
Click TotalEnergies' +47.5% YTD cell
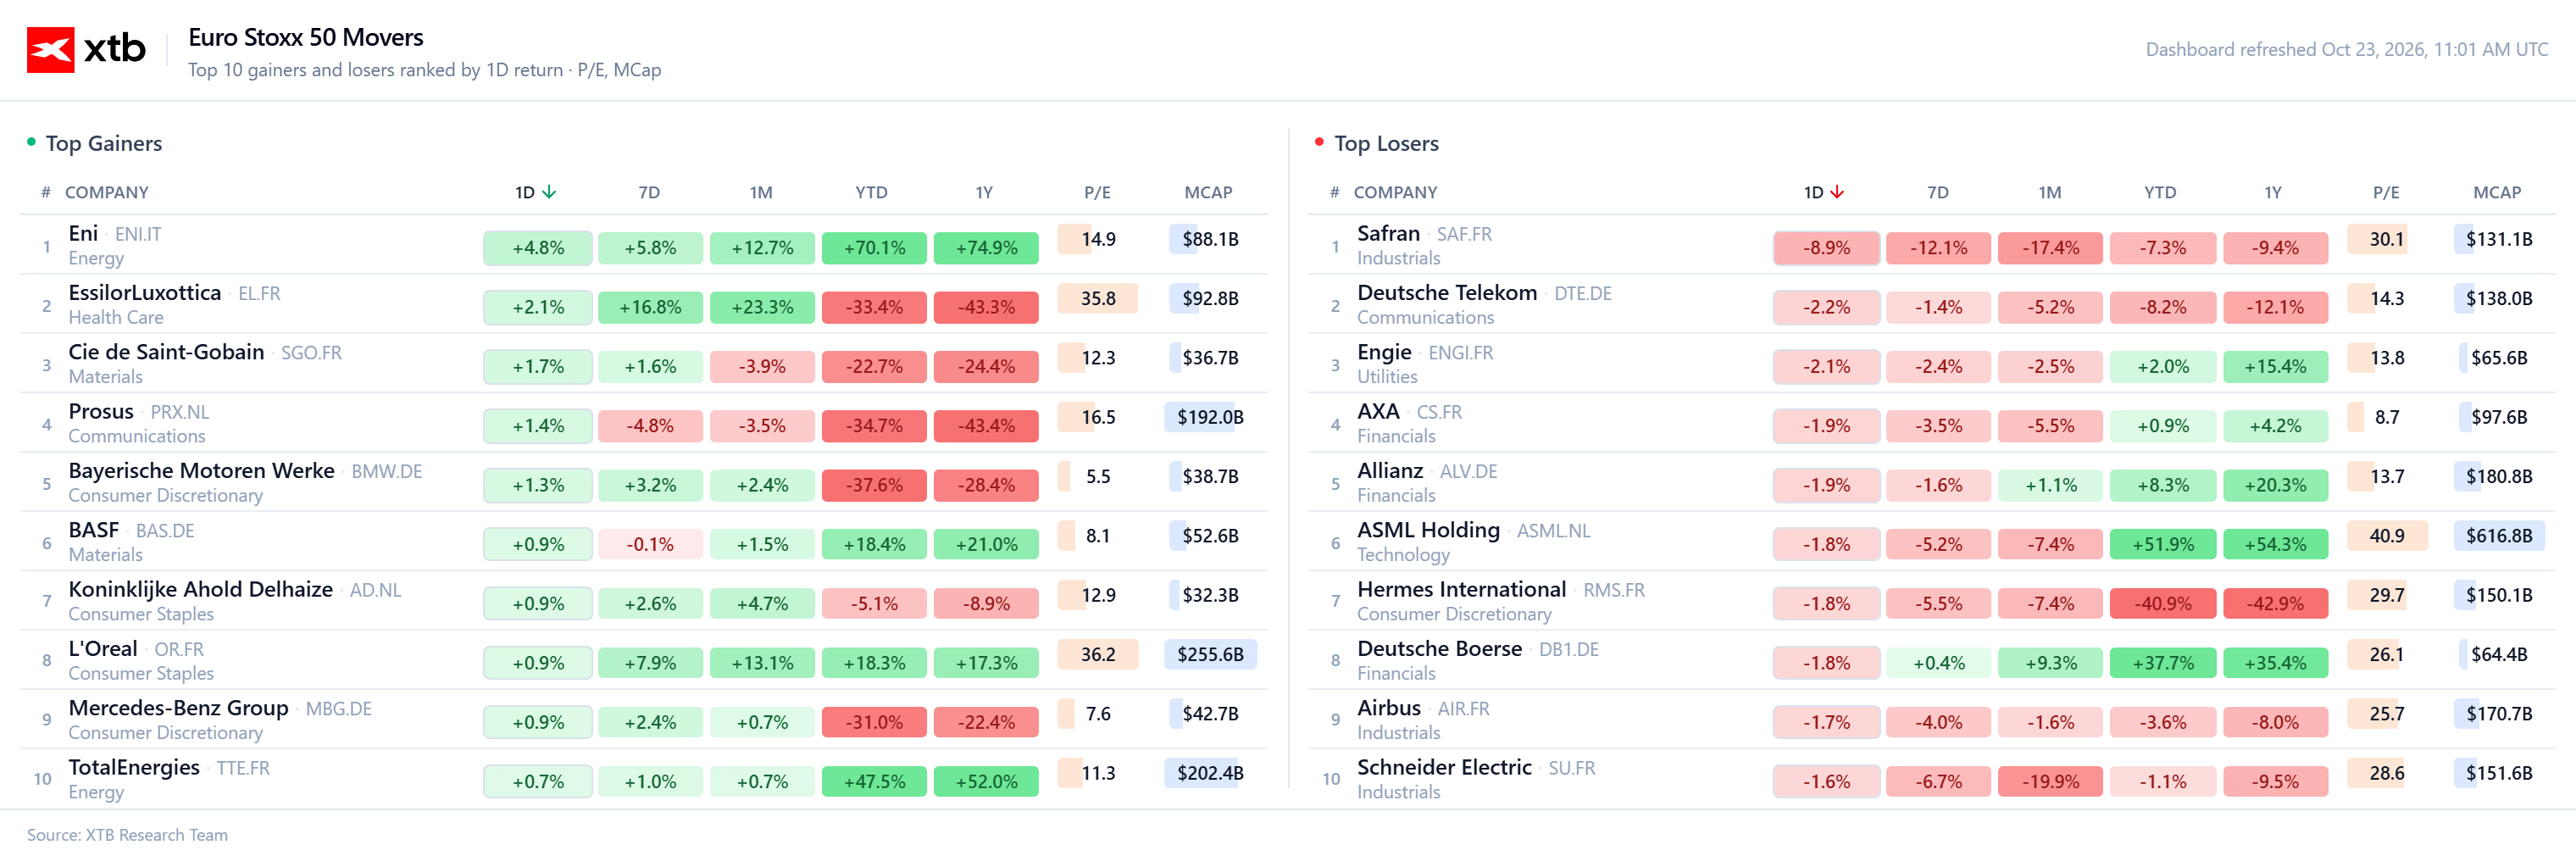coord(874,782)
